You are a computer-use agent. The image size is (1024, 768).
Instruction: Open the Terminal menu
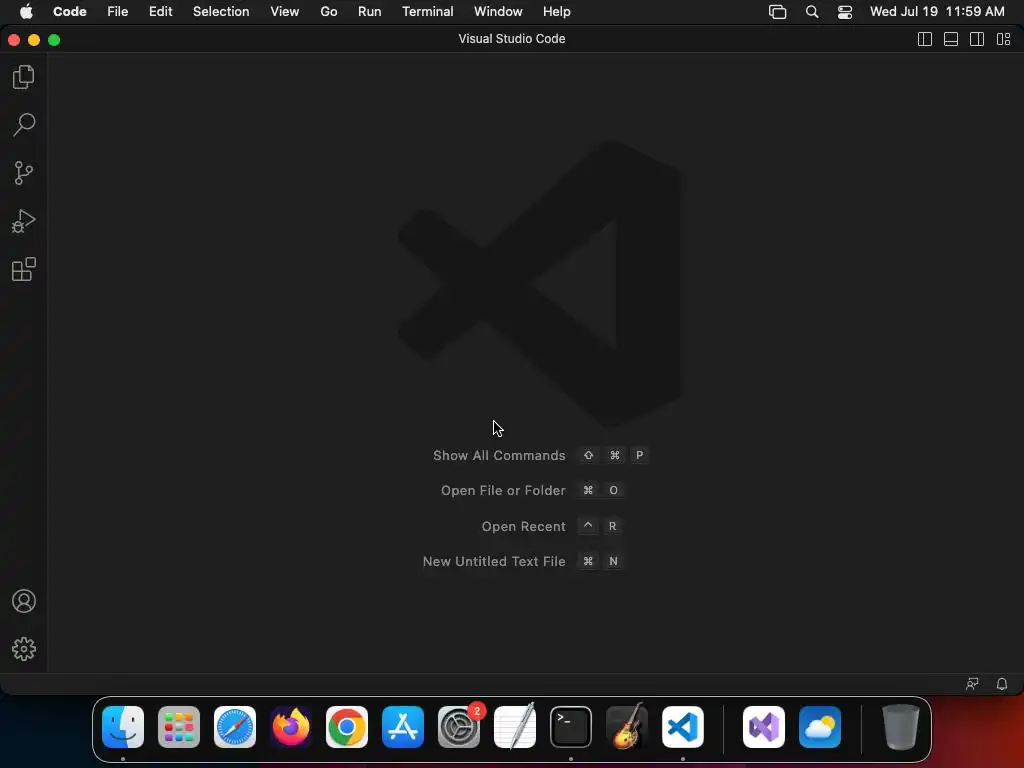coord(428,11)
